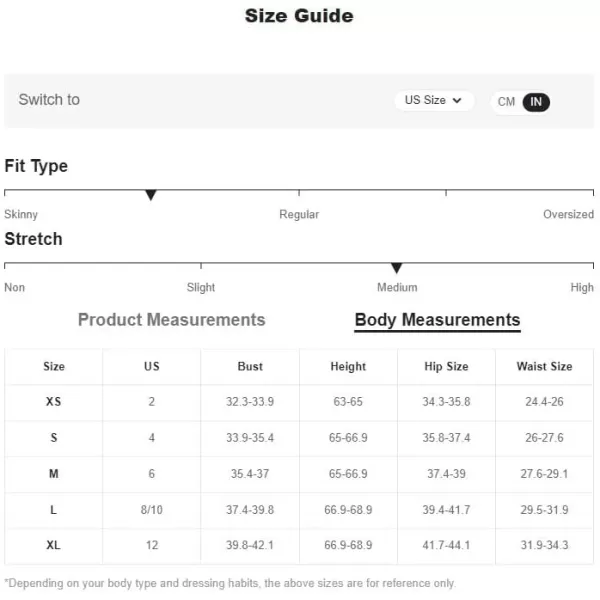Screen dimensions: 600x600
Task: Click the High stretch label
Action: 582,287
